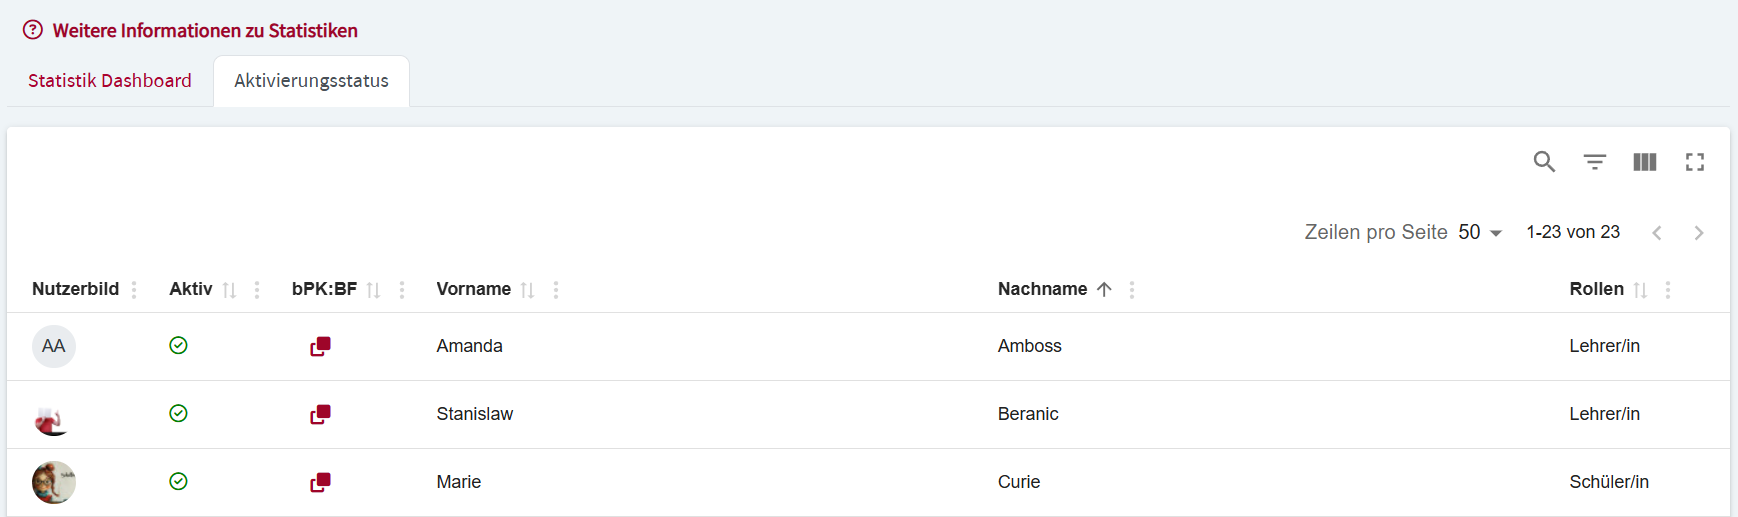Open the show/hide columns icon
Screen dimensions: 1738x517
1644,162
